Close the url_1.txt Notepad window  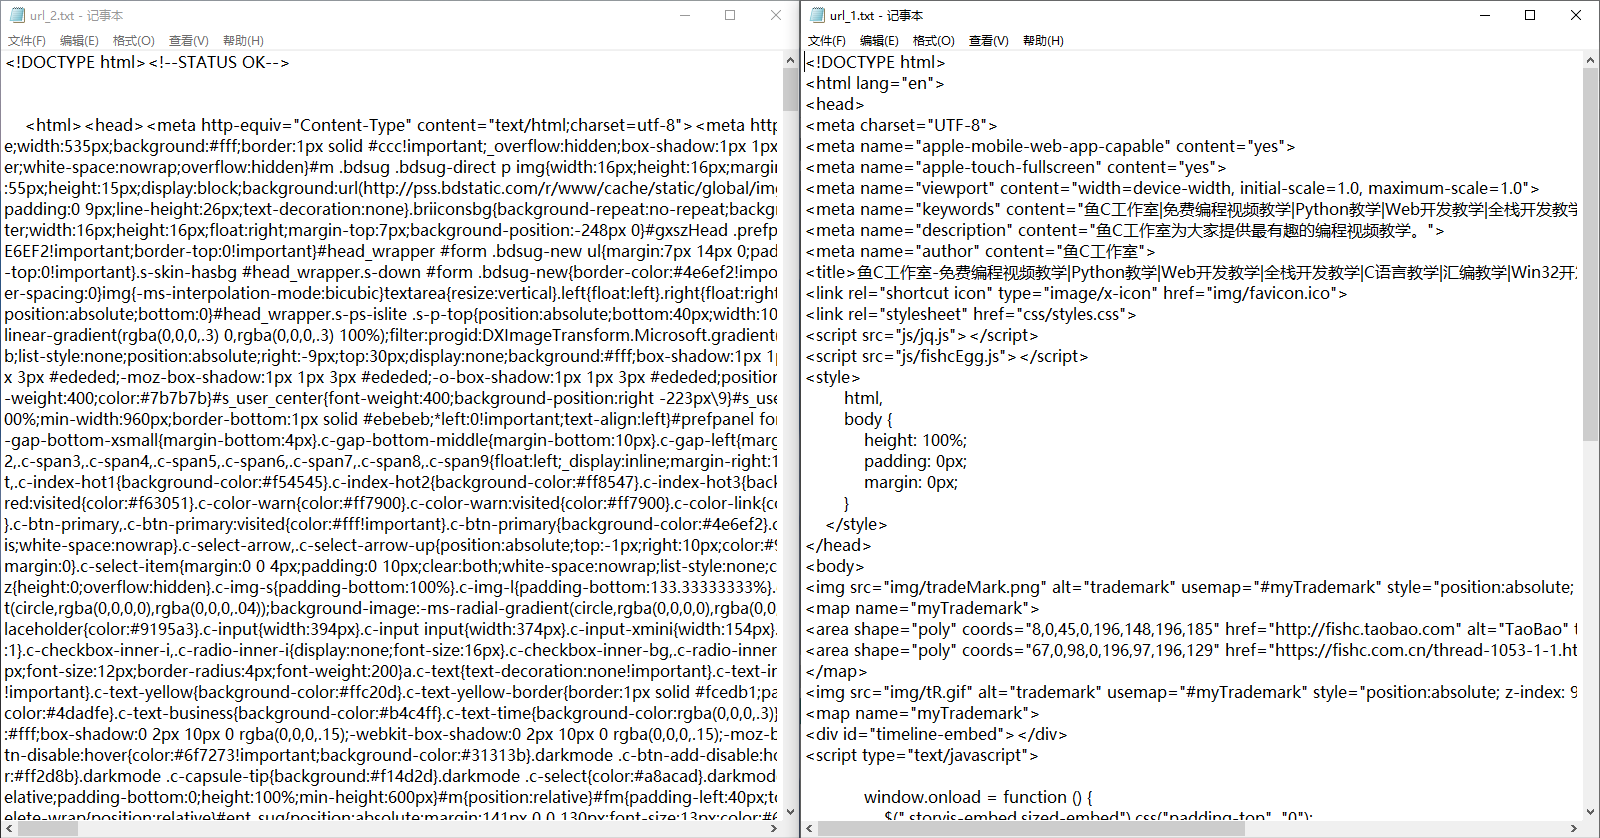coord(1576,15)
